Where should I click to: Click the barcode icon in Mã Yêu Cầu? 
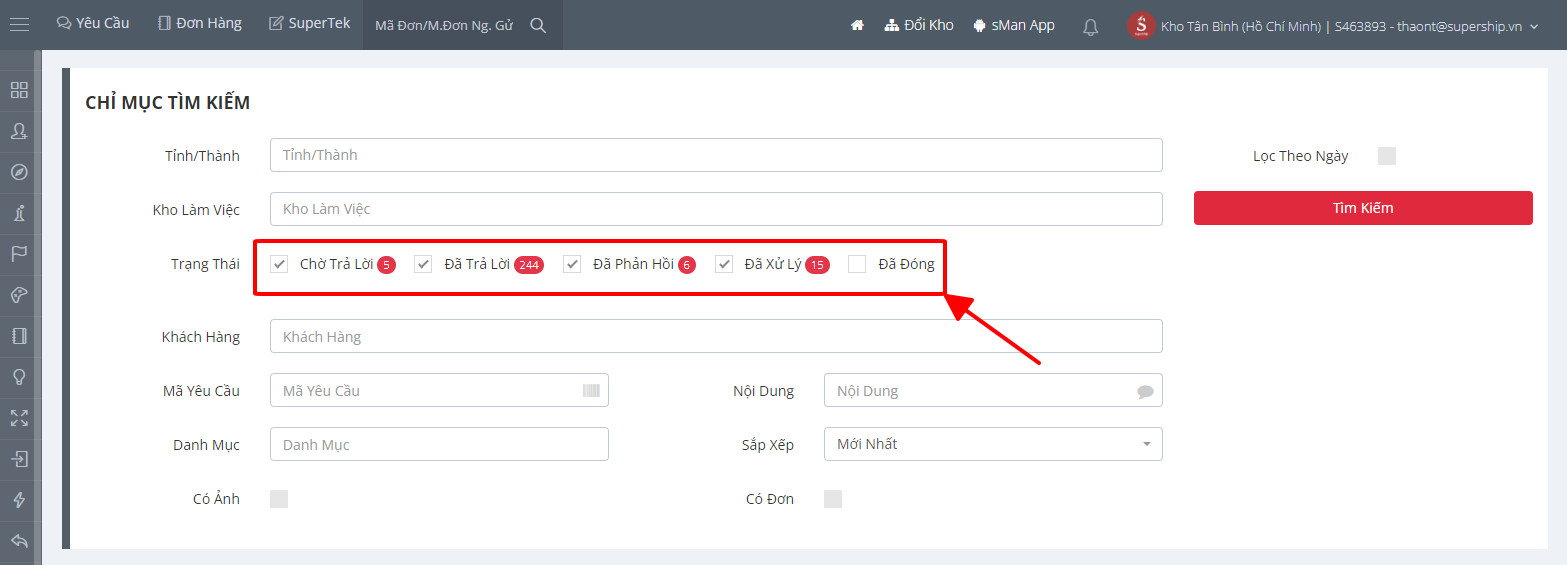point(591,391)
